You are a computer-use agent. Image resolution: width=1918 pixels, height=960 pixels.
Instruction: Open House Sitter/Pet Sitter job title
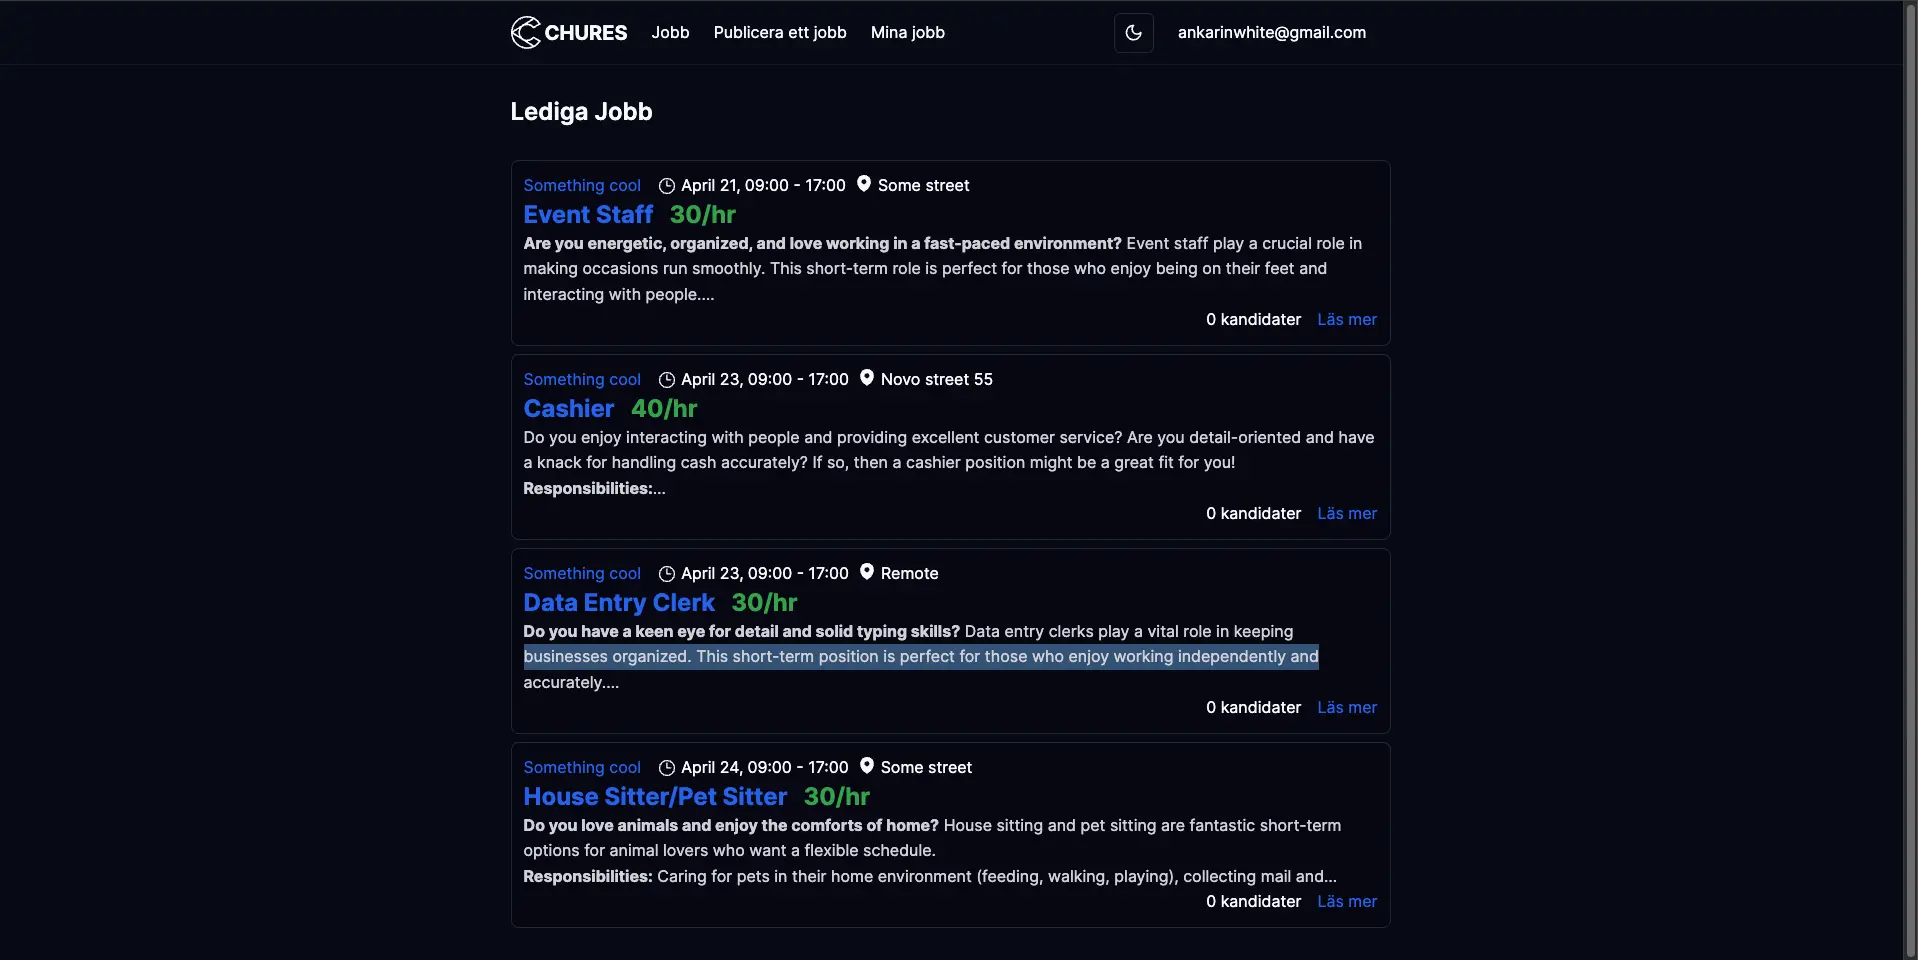click(655, 797)
